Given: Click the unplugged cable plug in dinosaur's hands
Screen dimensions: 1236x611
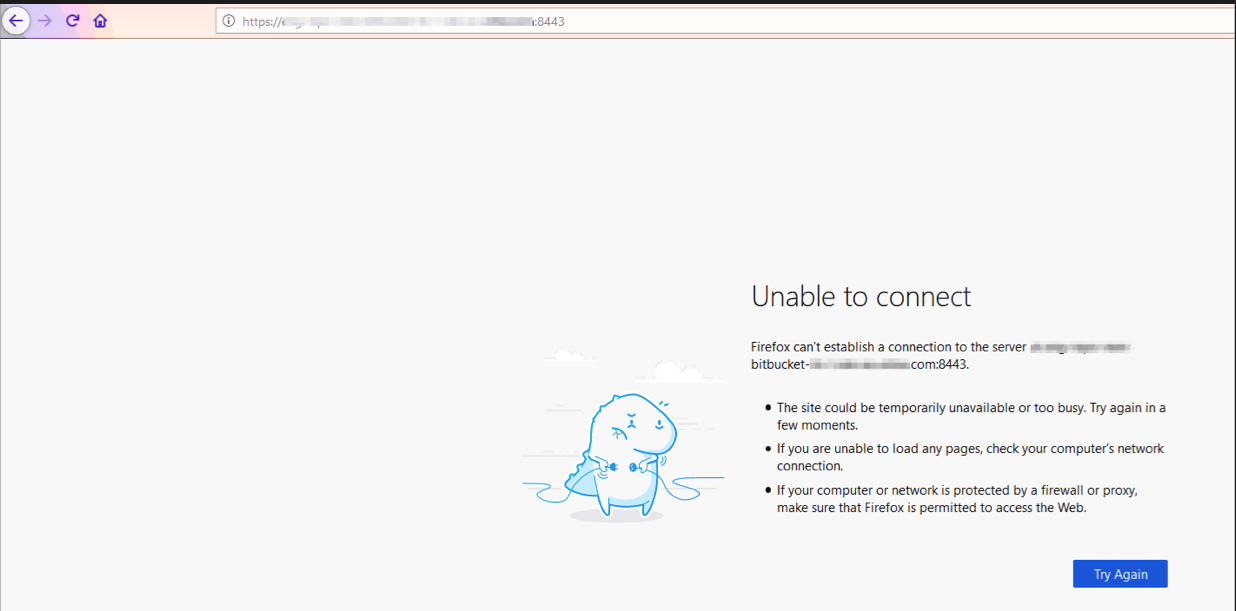Looking at the screenshot, I should click(x=611, y=467).
